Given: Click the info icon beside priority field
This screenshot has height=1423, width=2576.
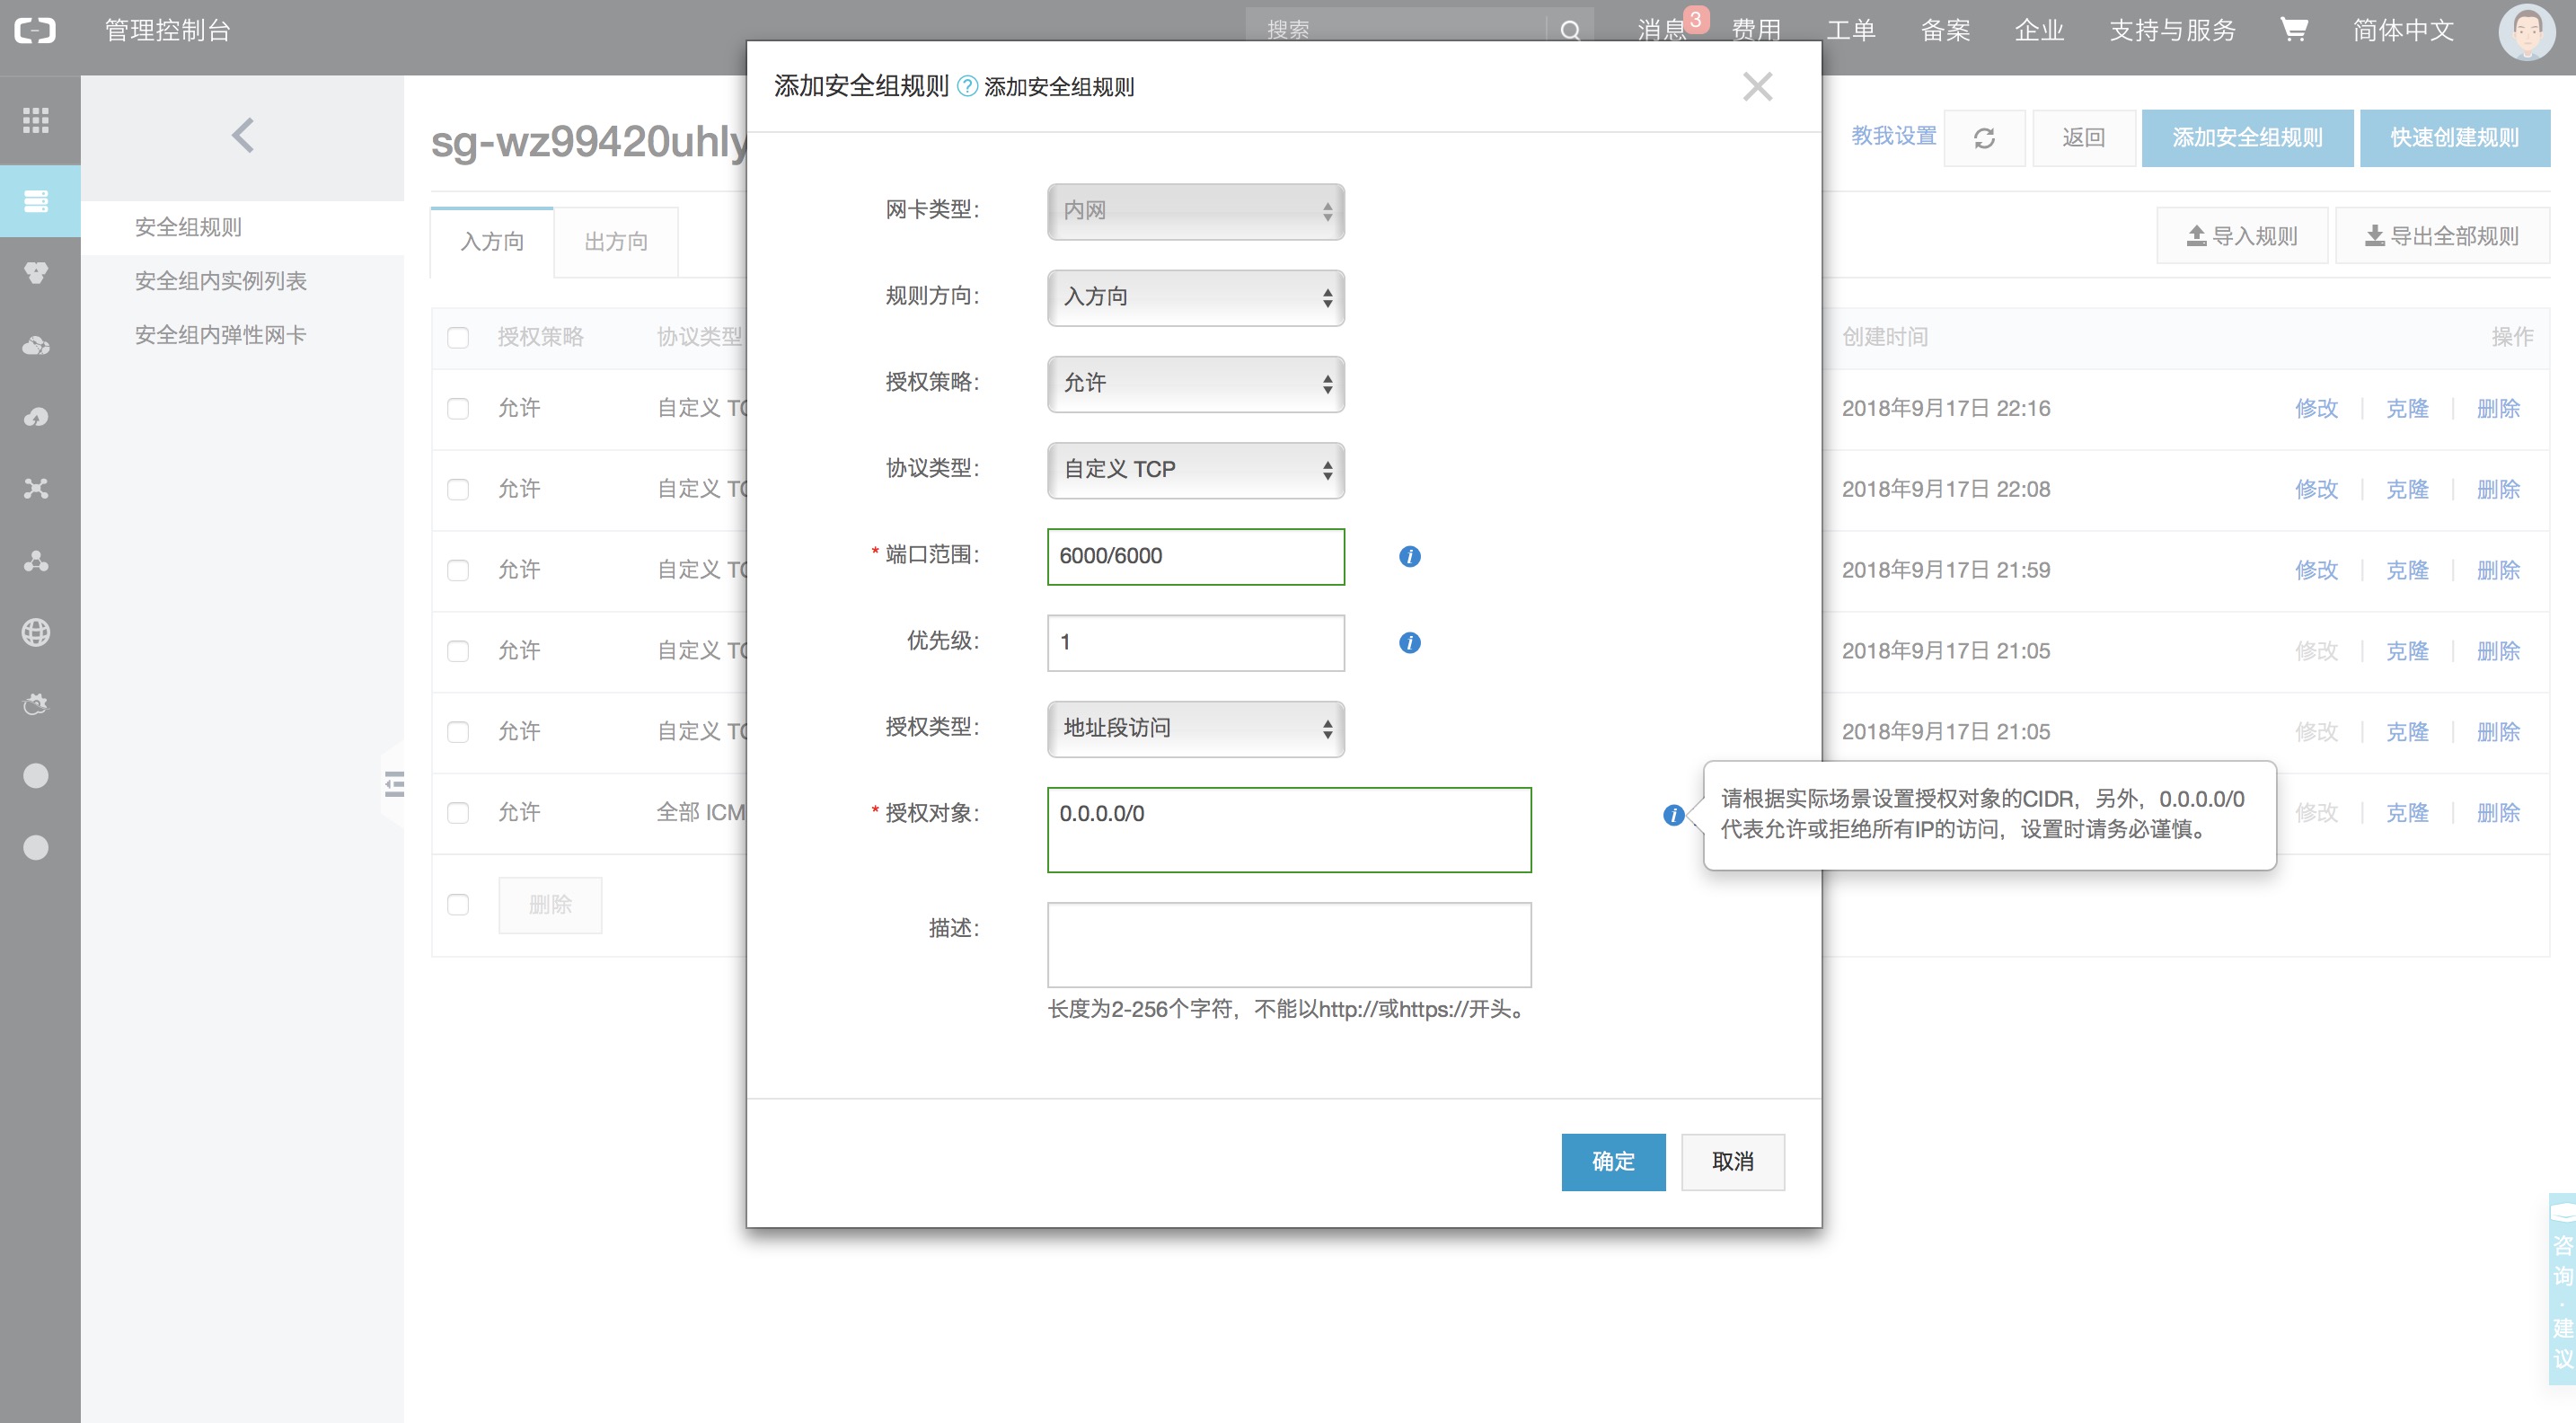Looking at the screenshot, I should pos(1409,642).
